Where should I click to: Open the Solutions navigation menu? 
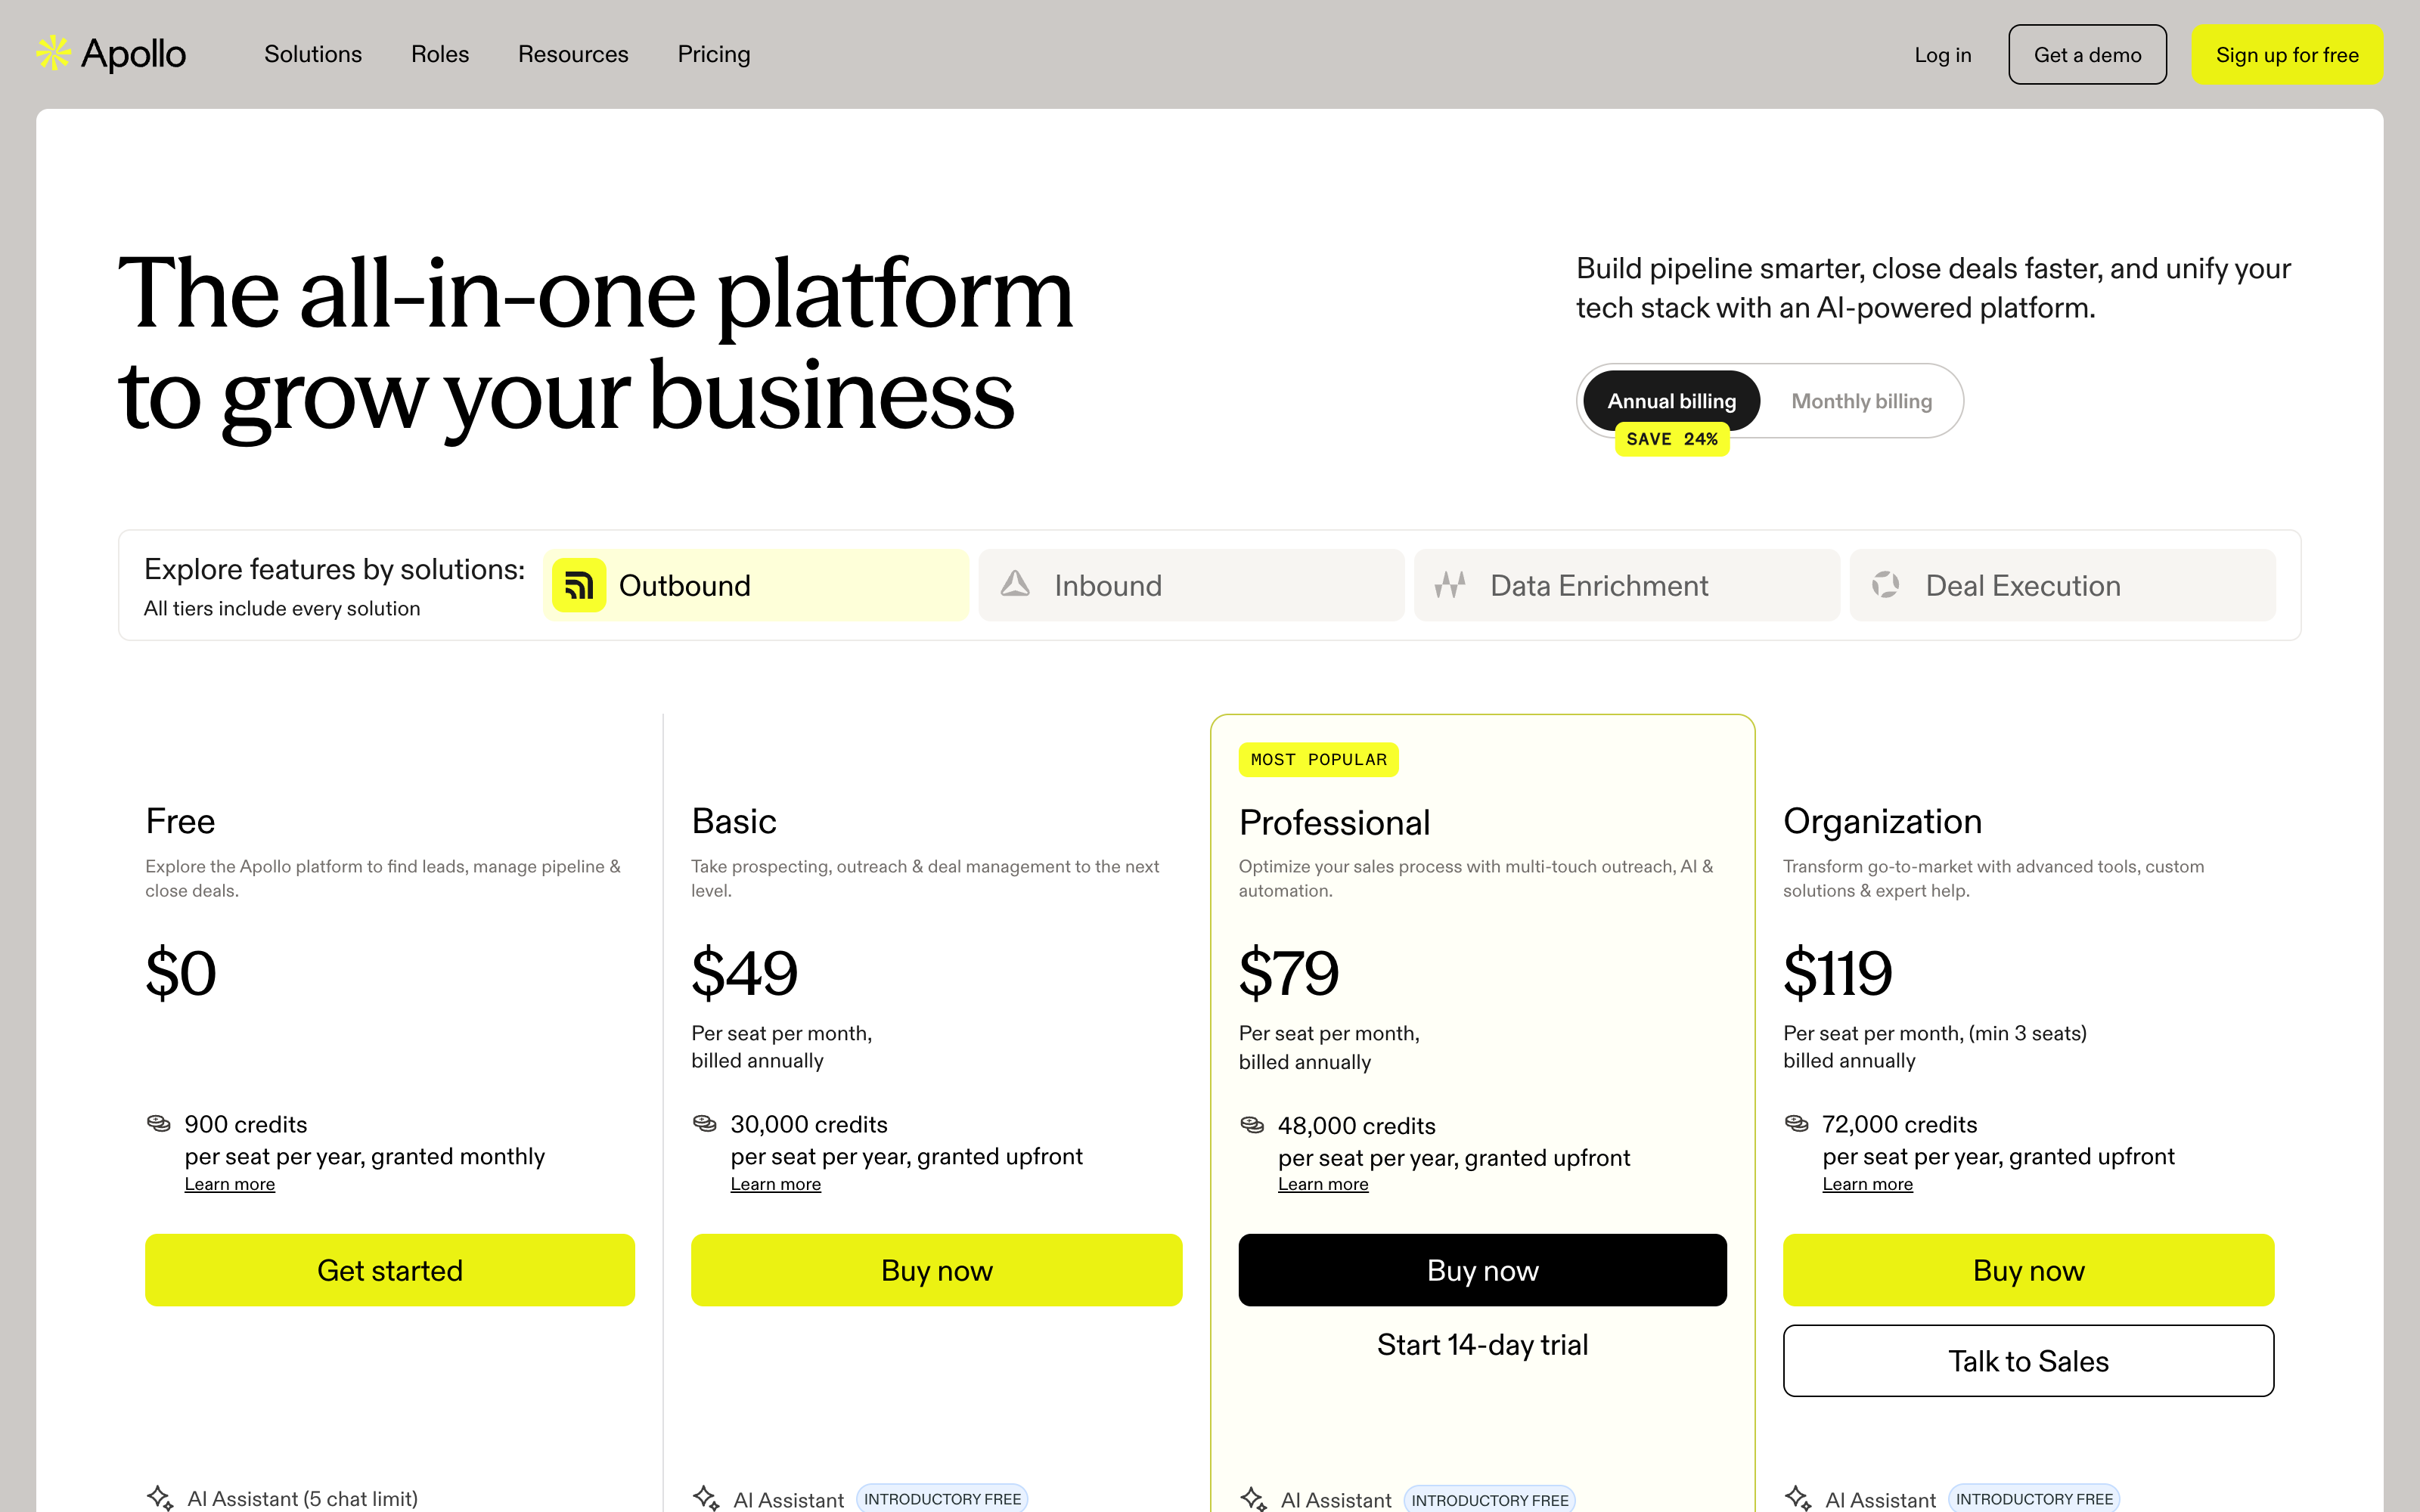(313, 54)
